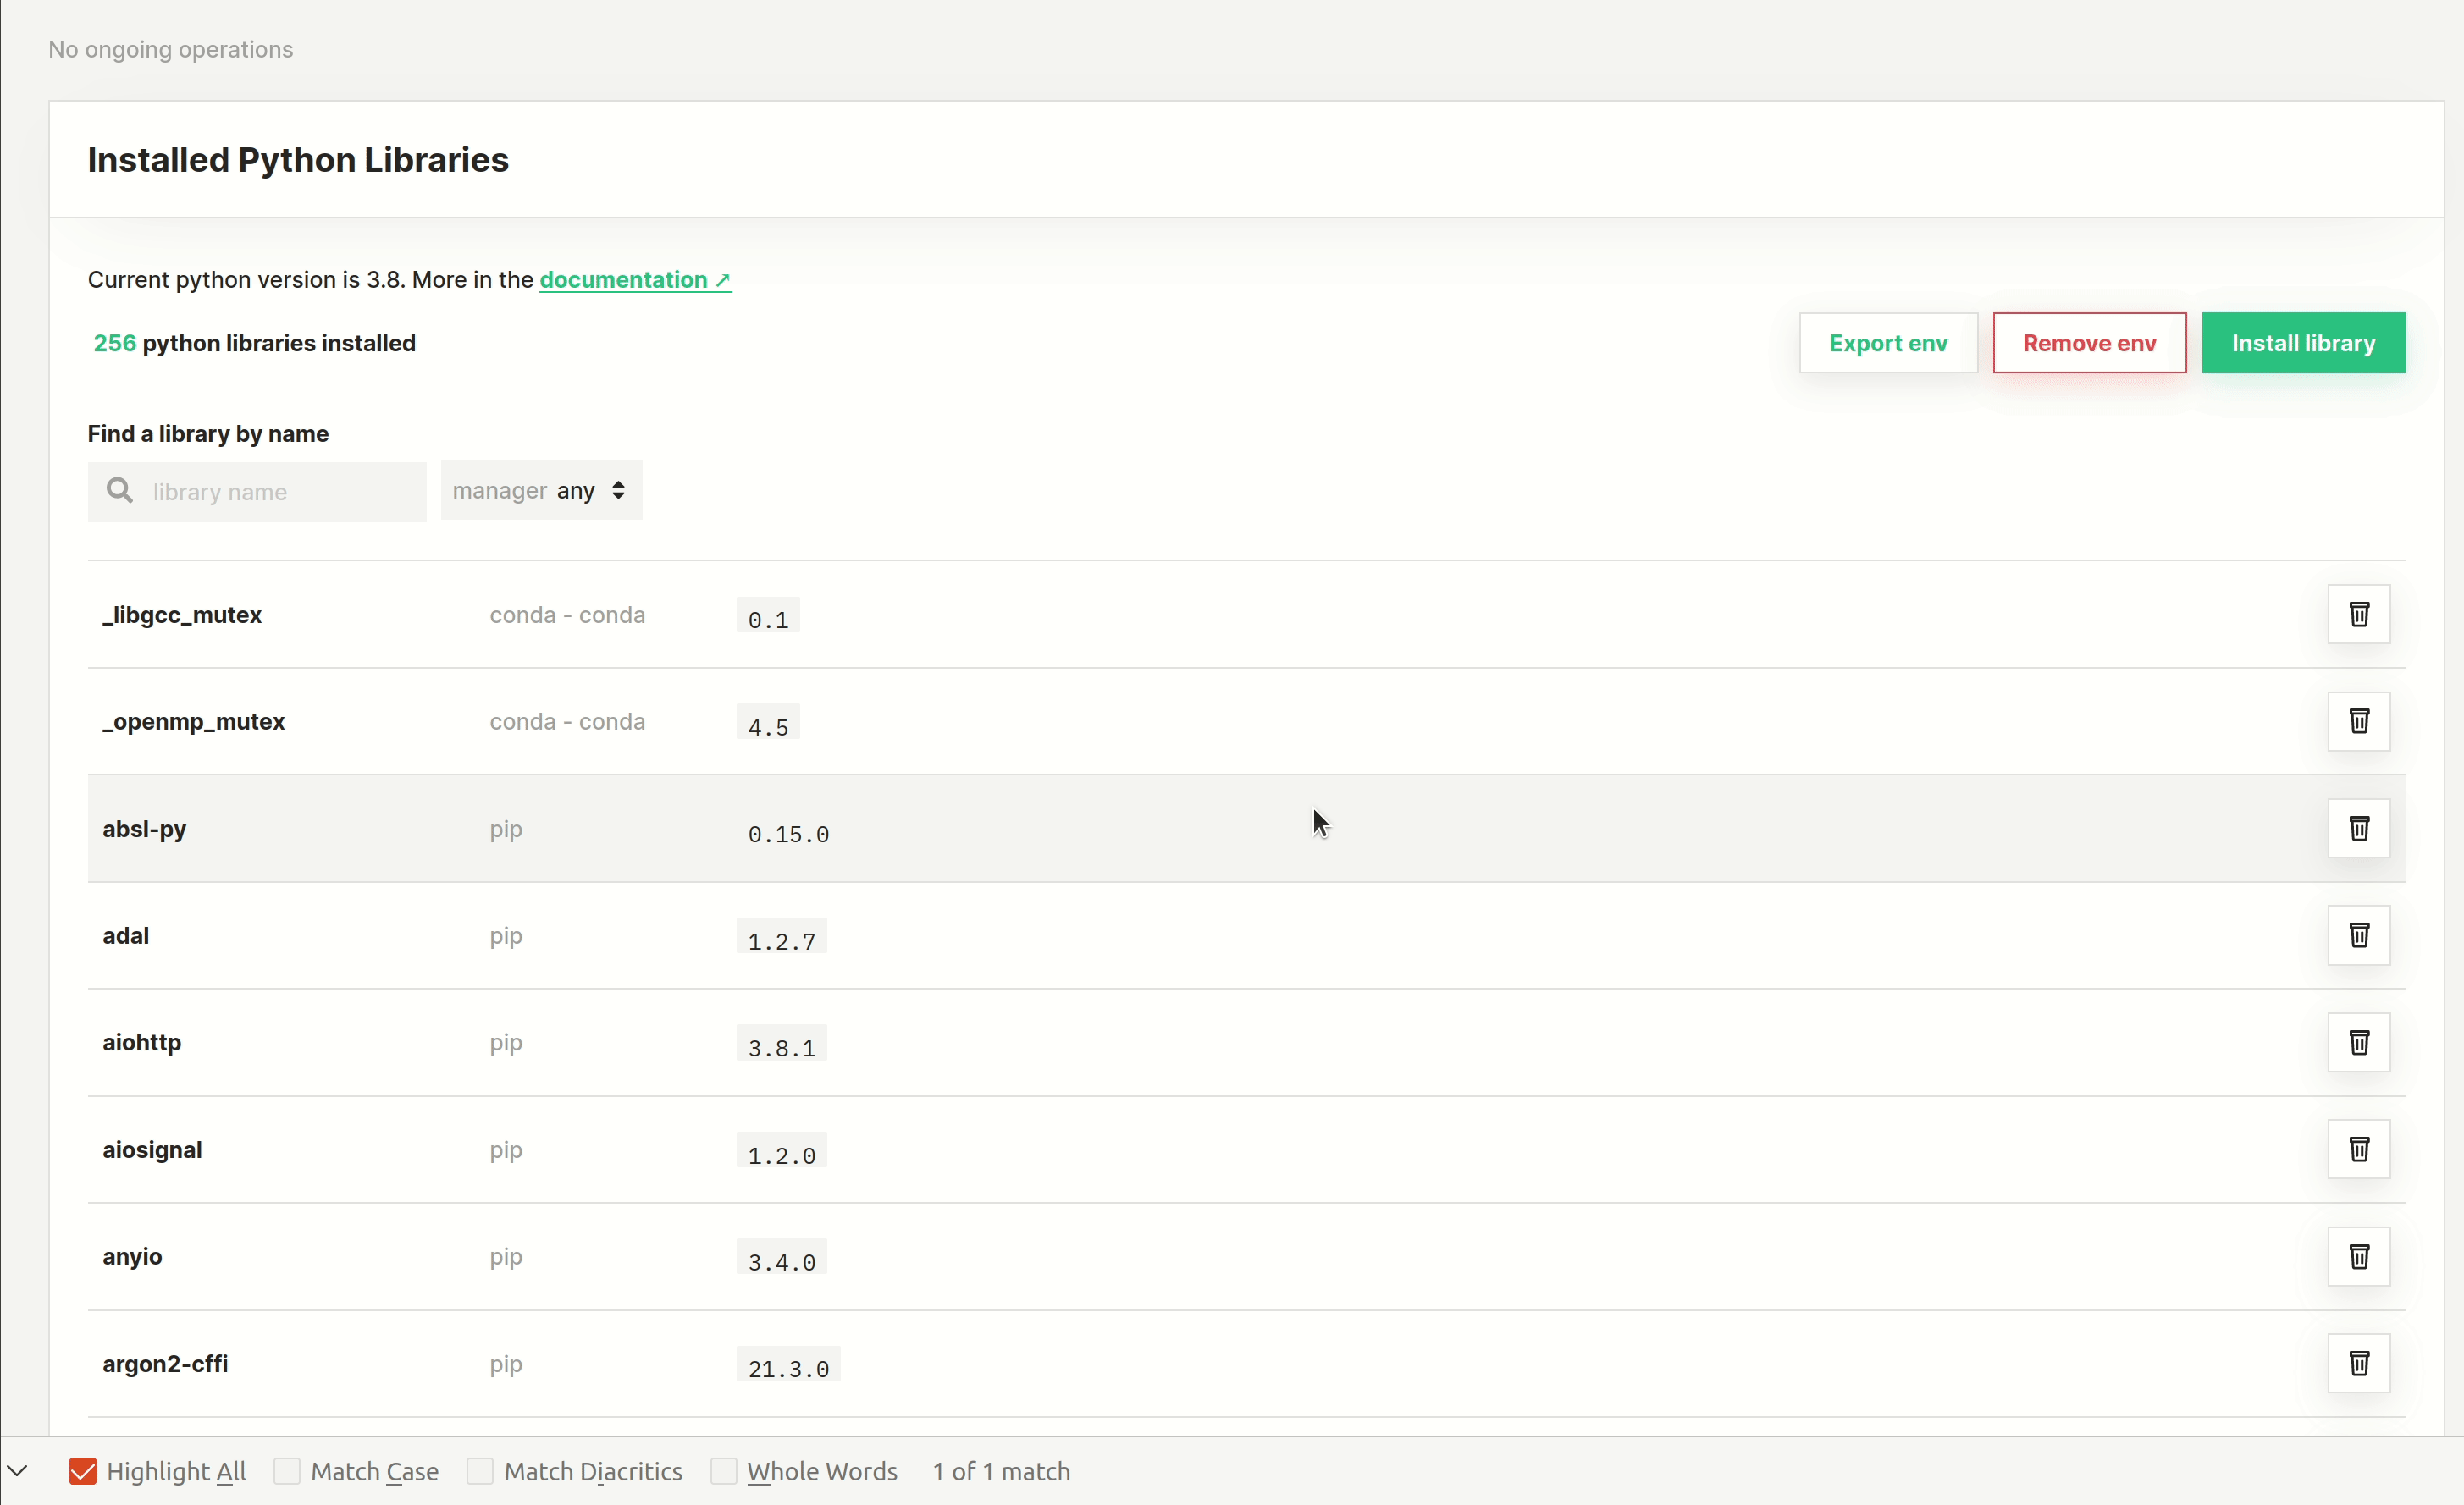Screen dimensions: 2464x1505
Task: Click conda - conda label for _libgcc_mutex
Action: pos(567,615)
